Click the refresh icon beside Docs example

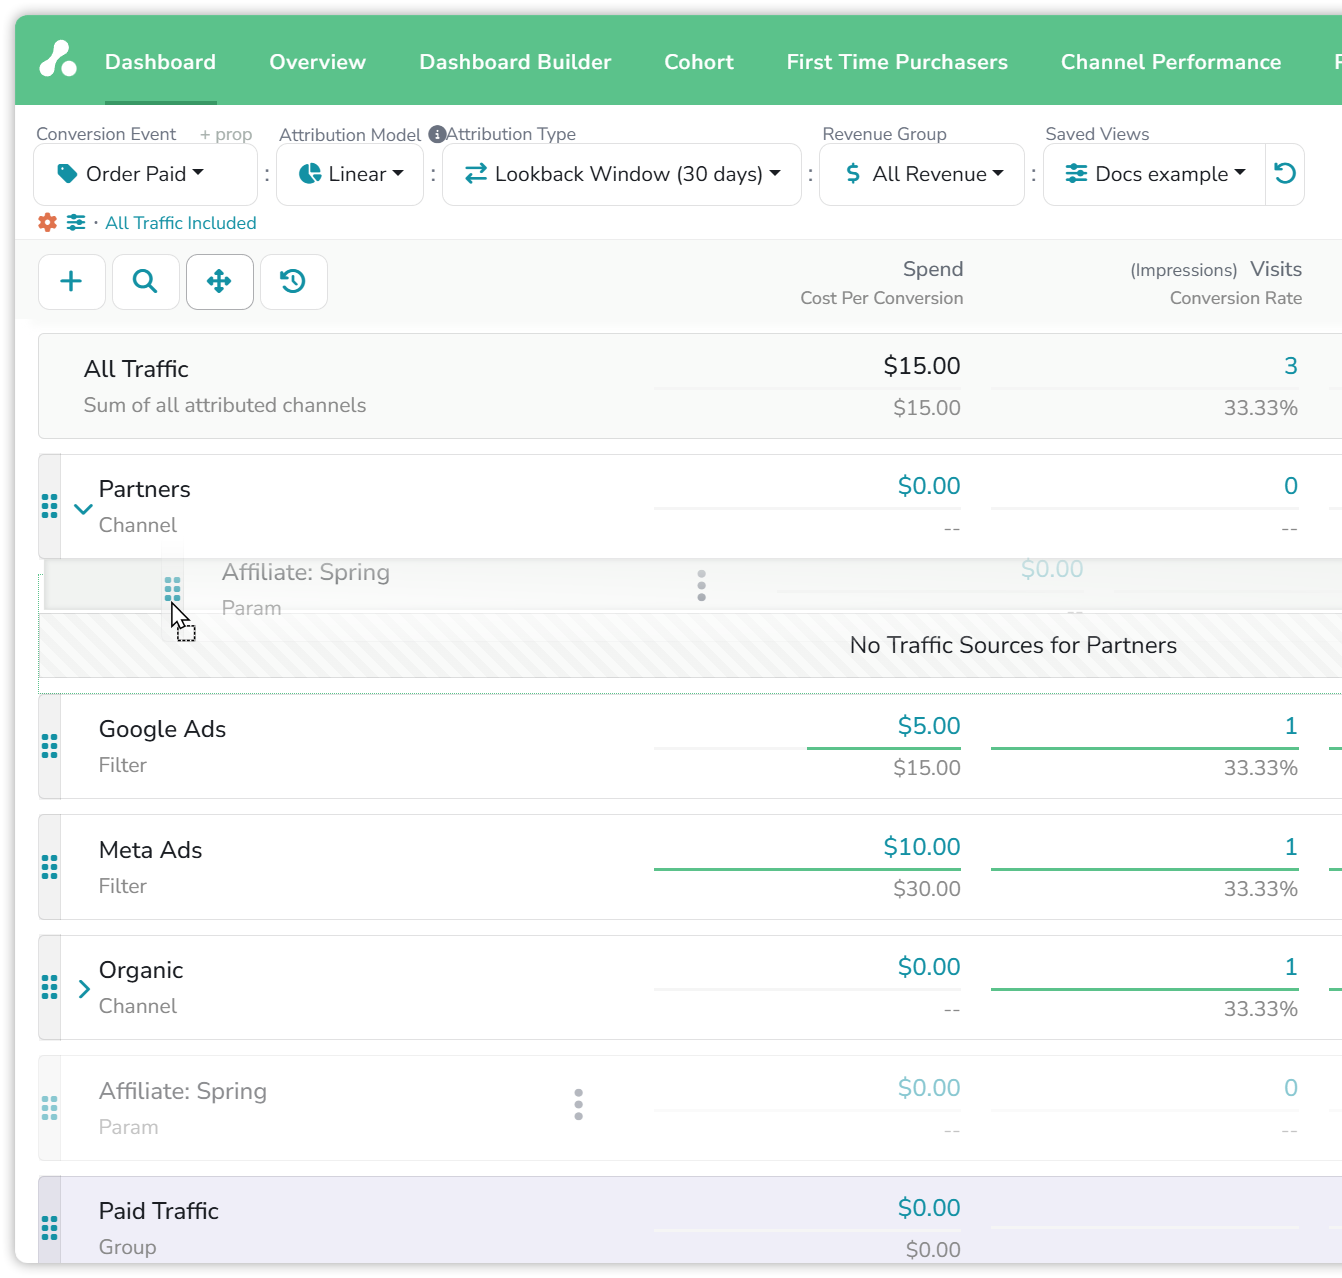tap(1285, 174)
